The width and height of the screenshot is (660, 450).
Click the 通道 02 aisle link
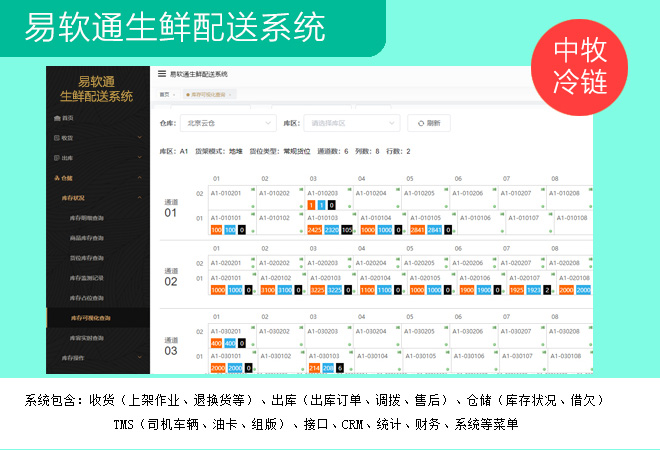171,278
